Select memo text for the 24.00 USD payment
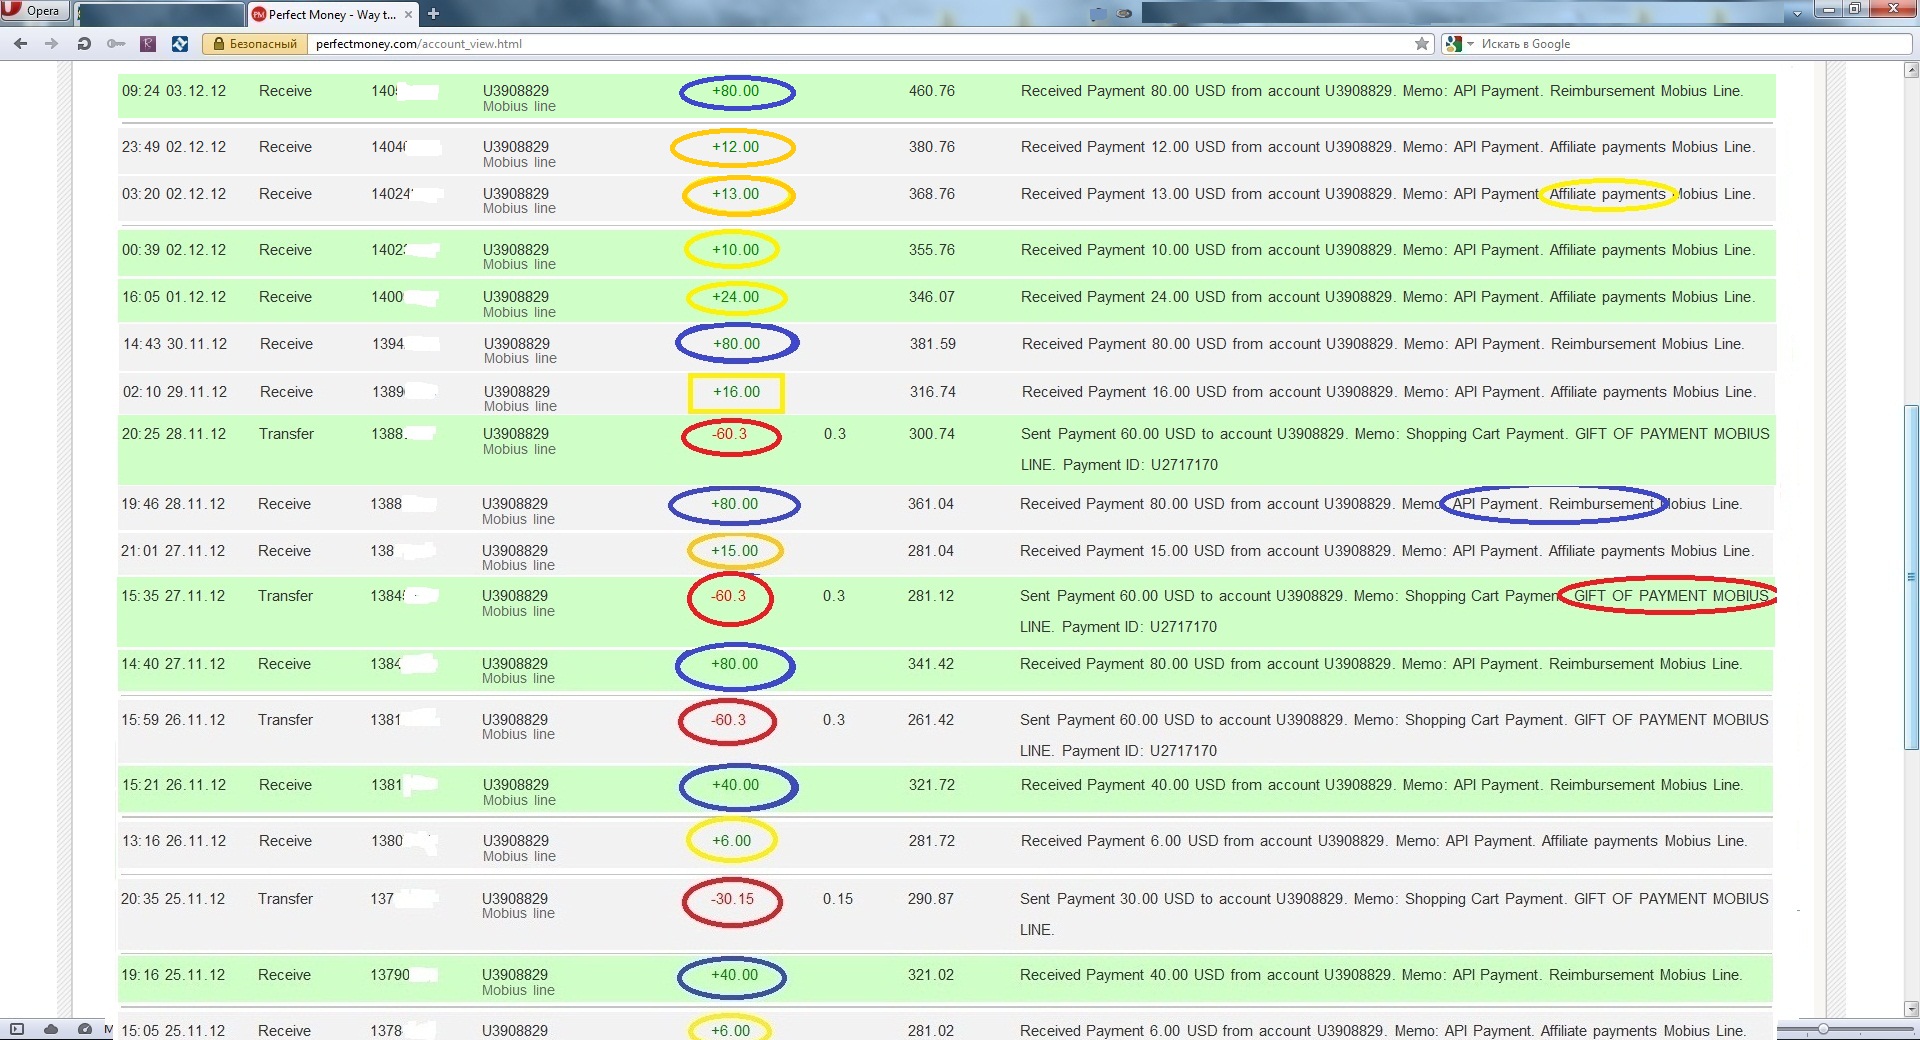This screenshot has height=1040, width=1920. pyautogui.click(x=1387, y=297)
